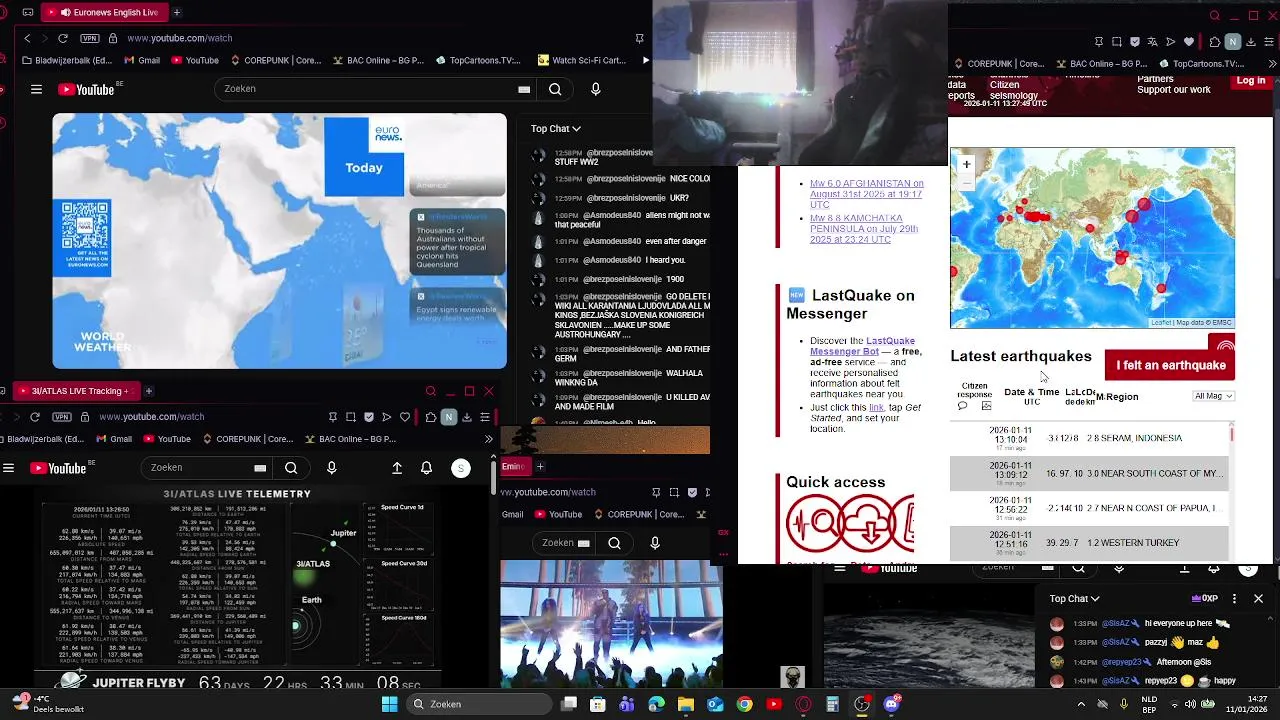Open new tab beside Euronews tab
The image size is (1280, 720).
click(176, 12)
